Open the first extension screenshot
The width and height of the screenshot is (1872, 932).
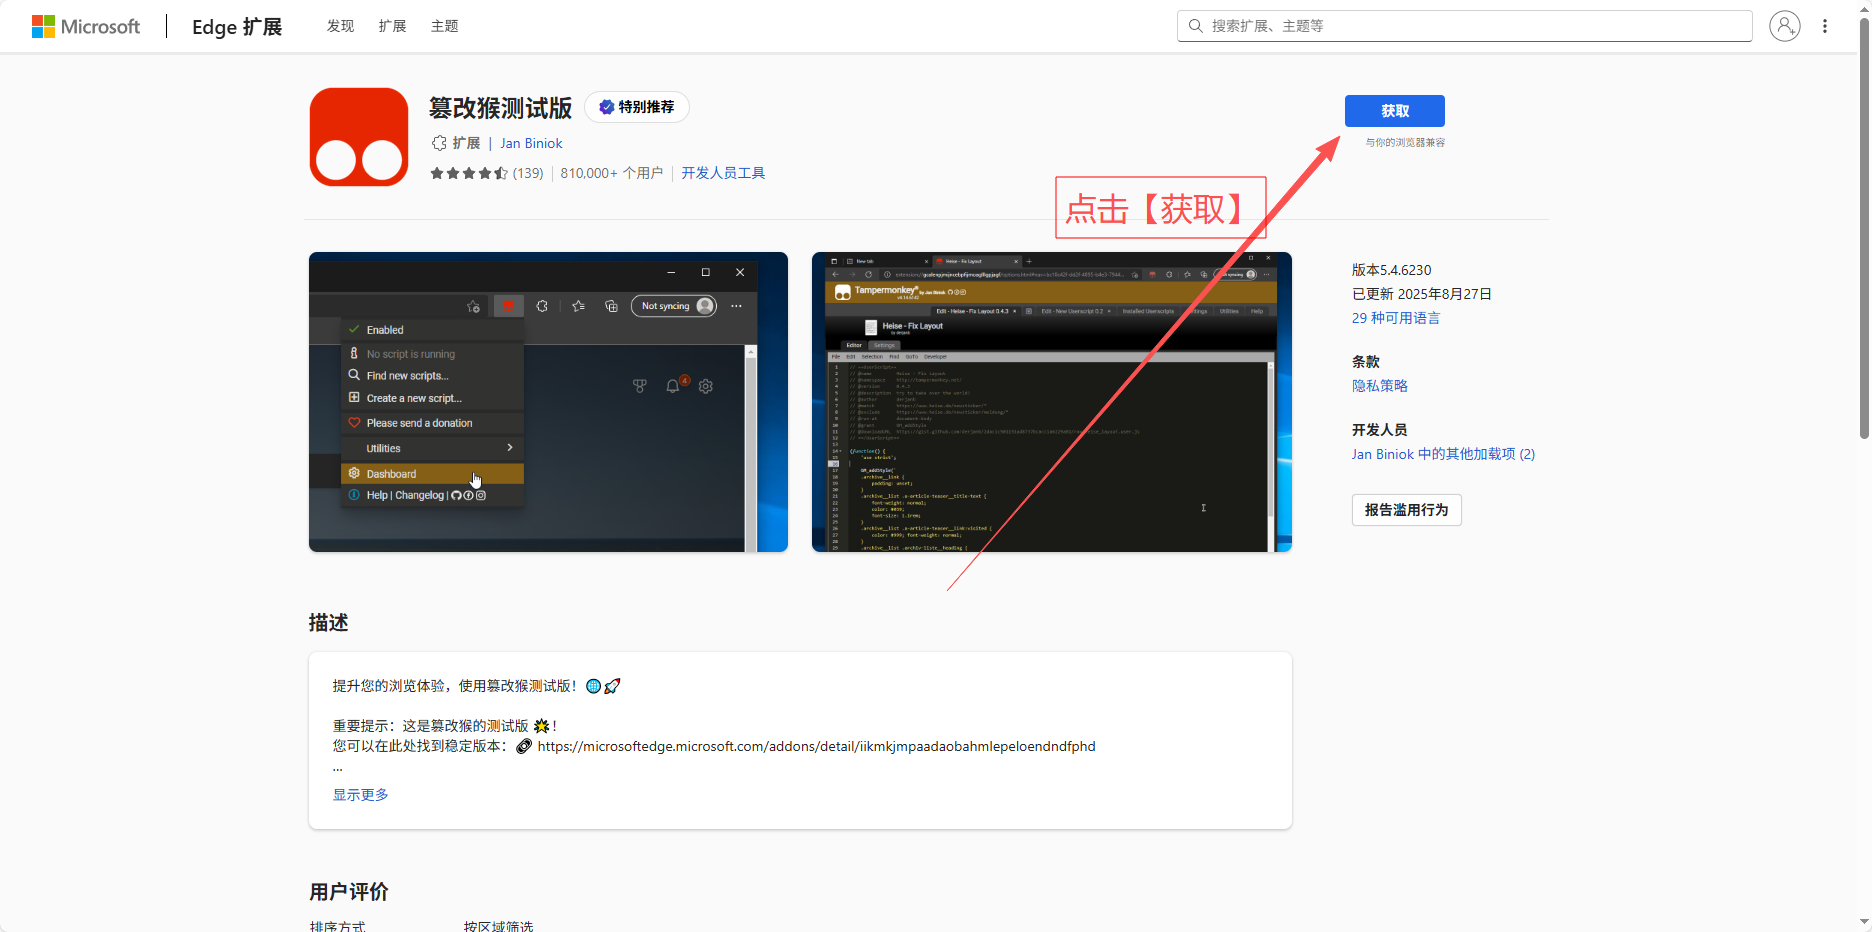click(x=548, y=402)
